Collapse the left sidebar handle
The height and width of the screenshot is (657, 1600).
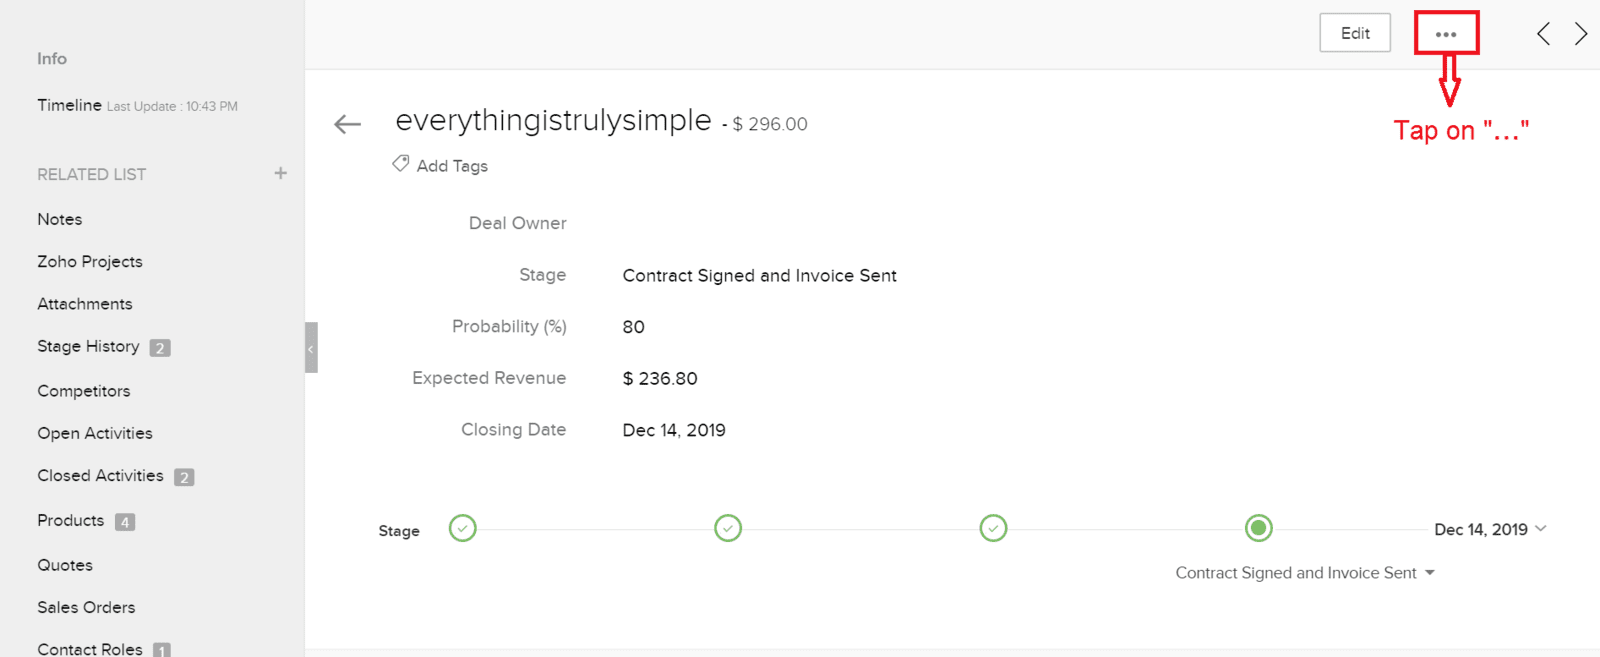pyautogui.click(x=311, y=347)
